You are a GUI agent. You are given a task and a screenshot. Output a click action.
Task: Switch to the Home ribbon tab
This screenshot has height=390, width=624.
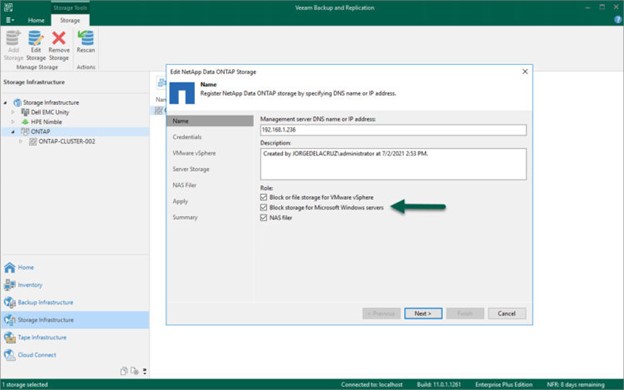(x=36, y=20)
